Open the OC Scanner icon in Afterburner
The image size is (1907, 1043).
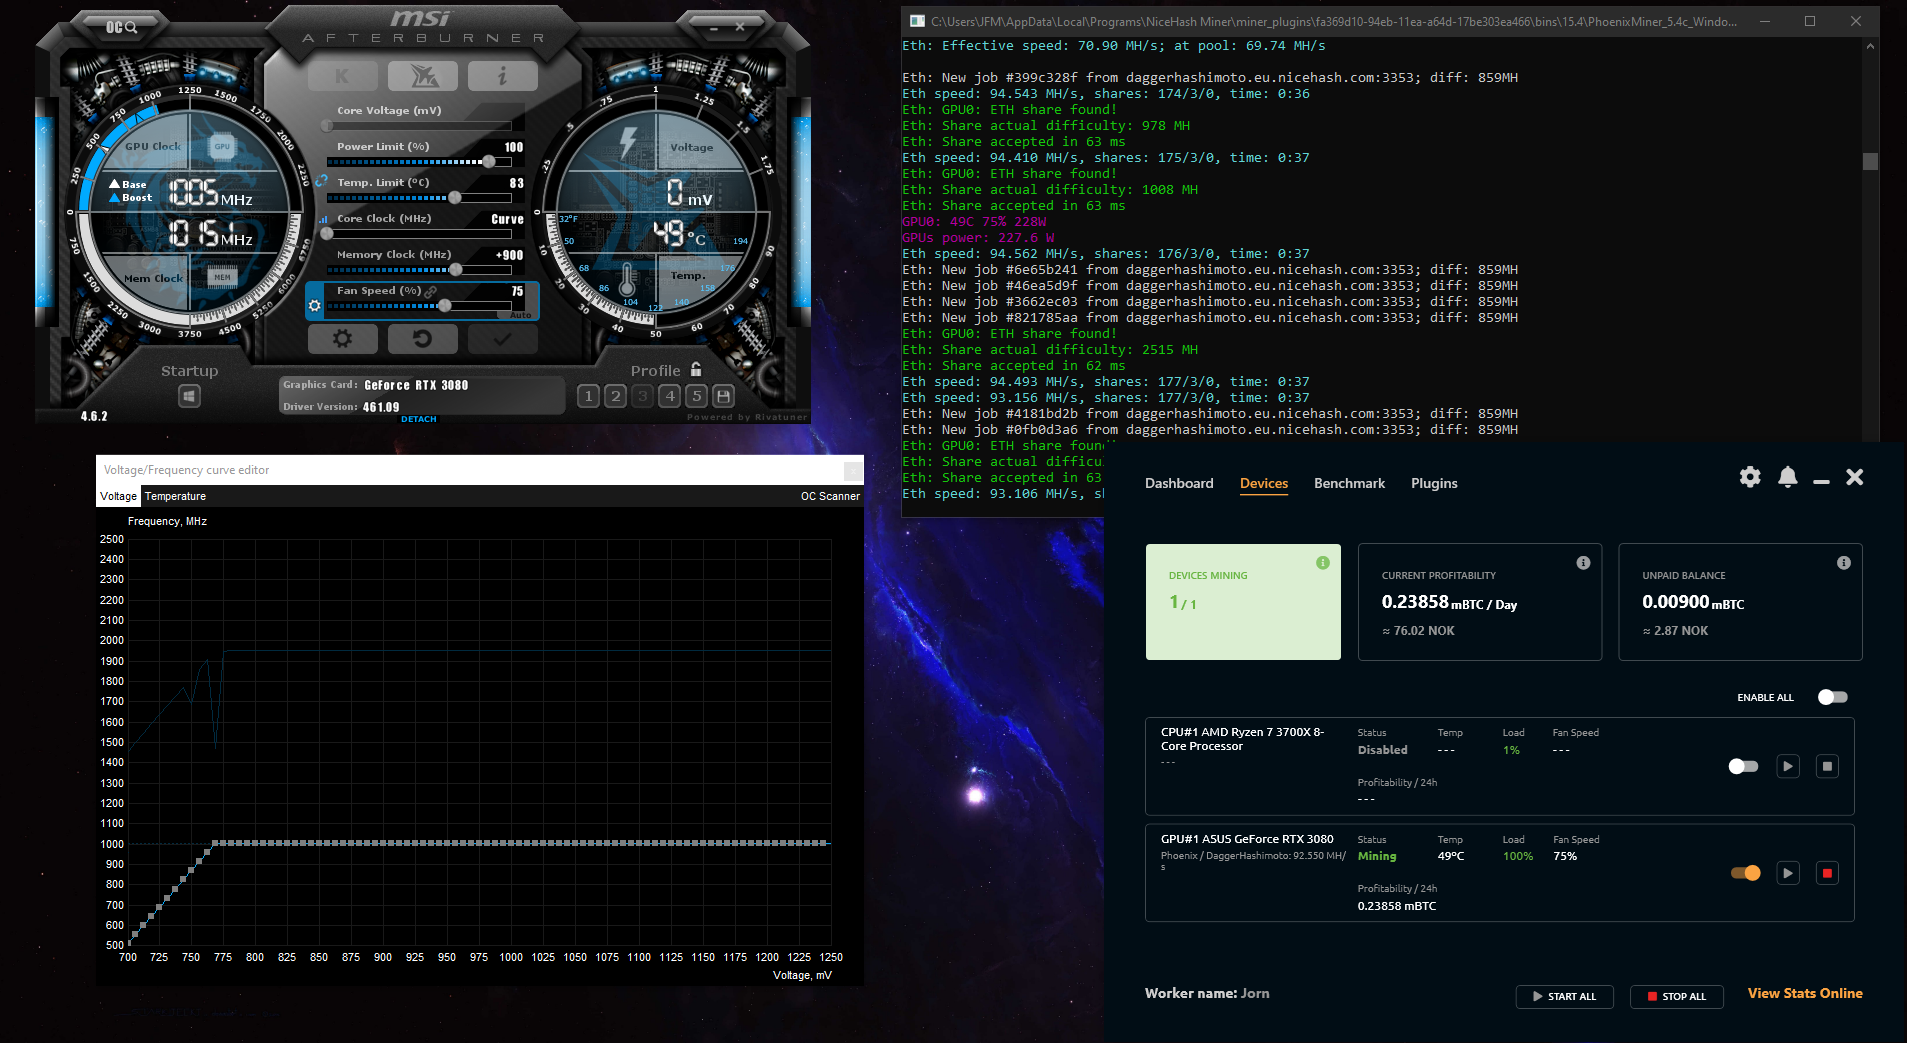coord(122,27)
